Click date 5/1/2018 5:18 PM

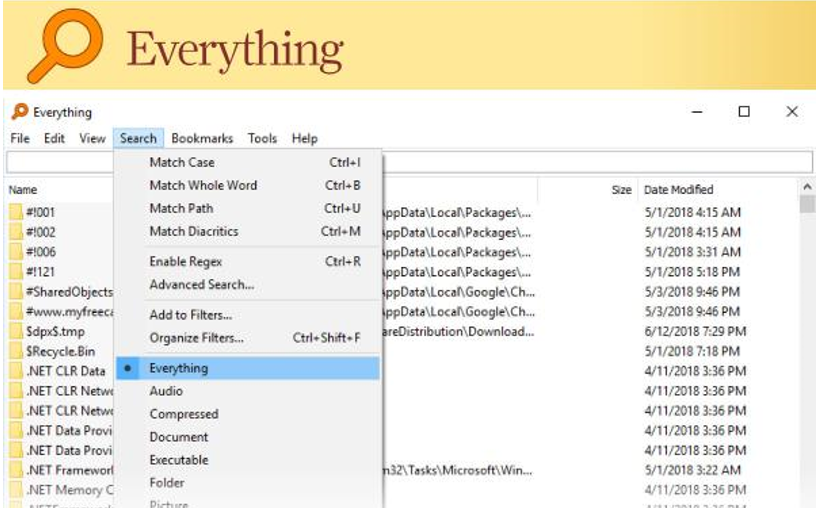(692, 272)
